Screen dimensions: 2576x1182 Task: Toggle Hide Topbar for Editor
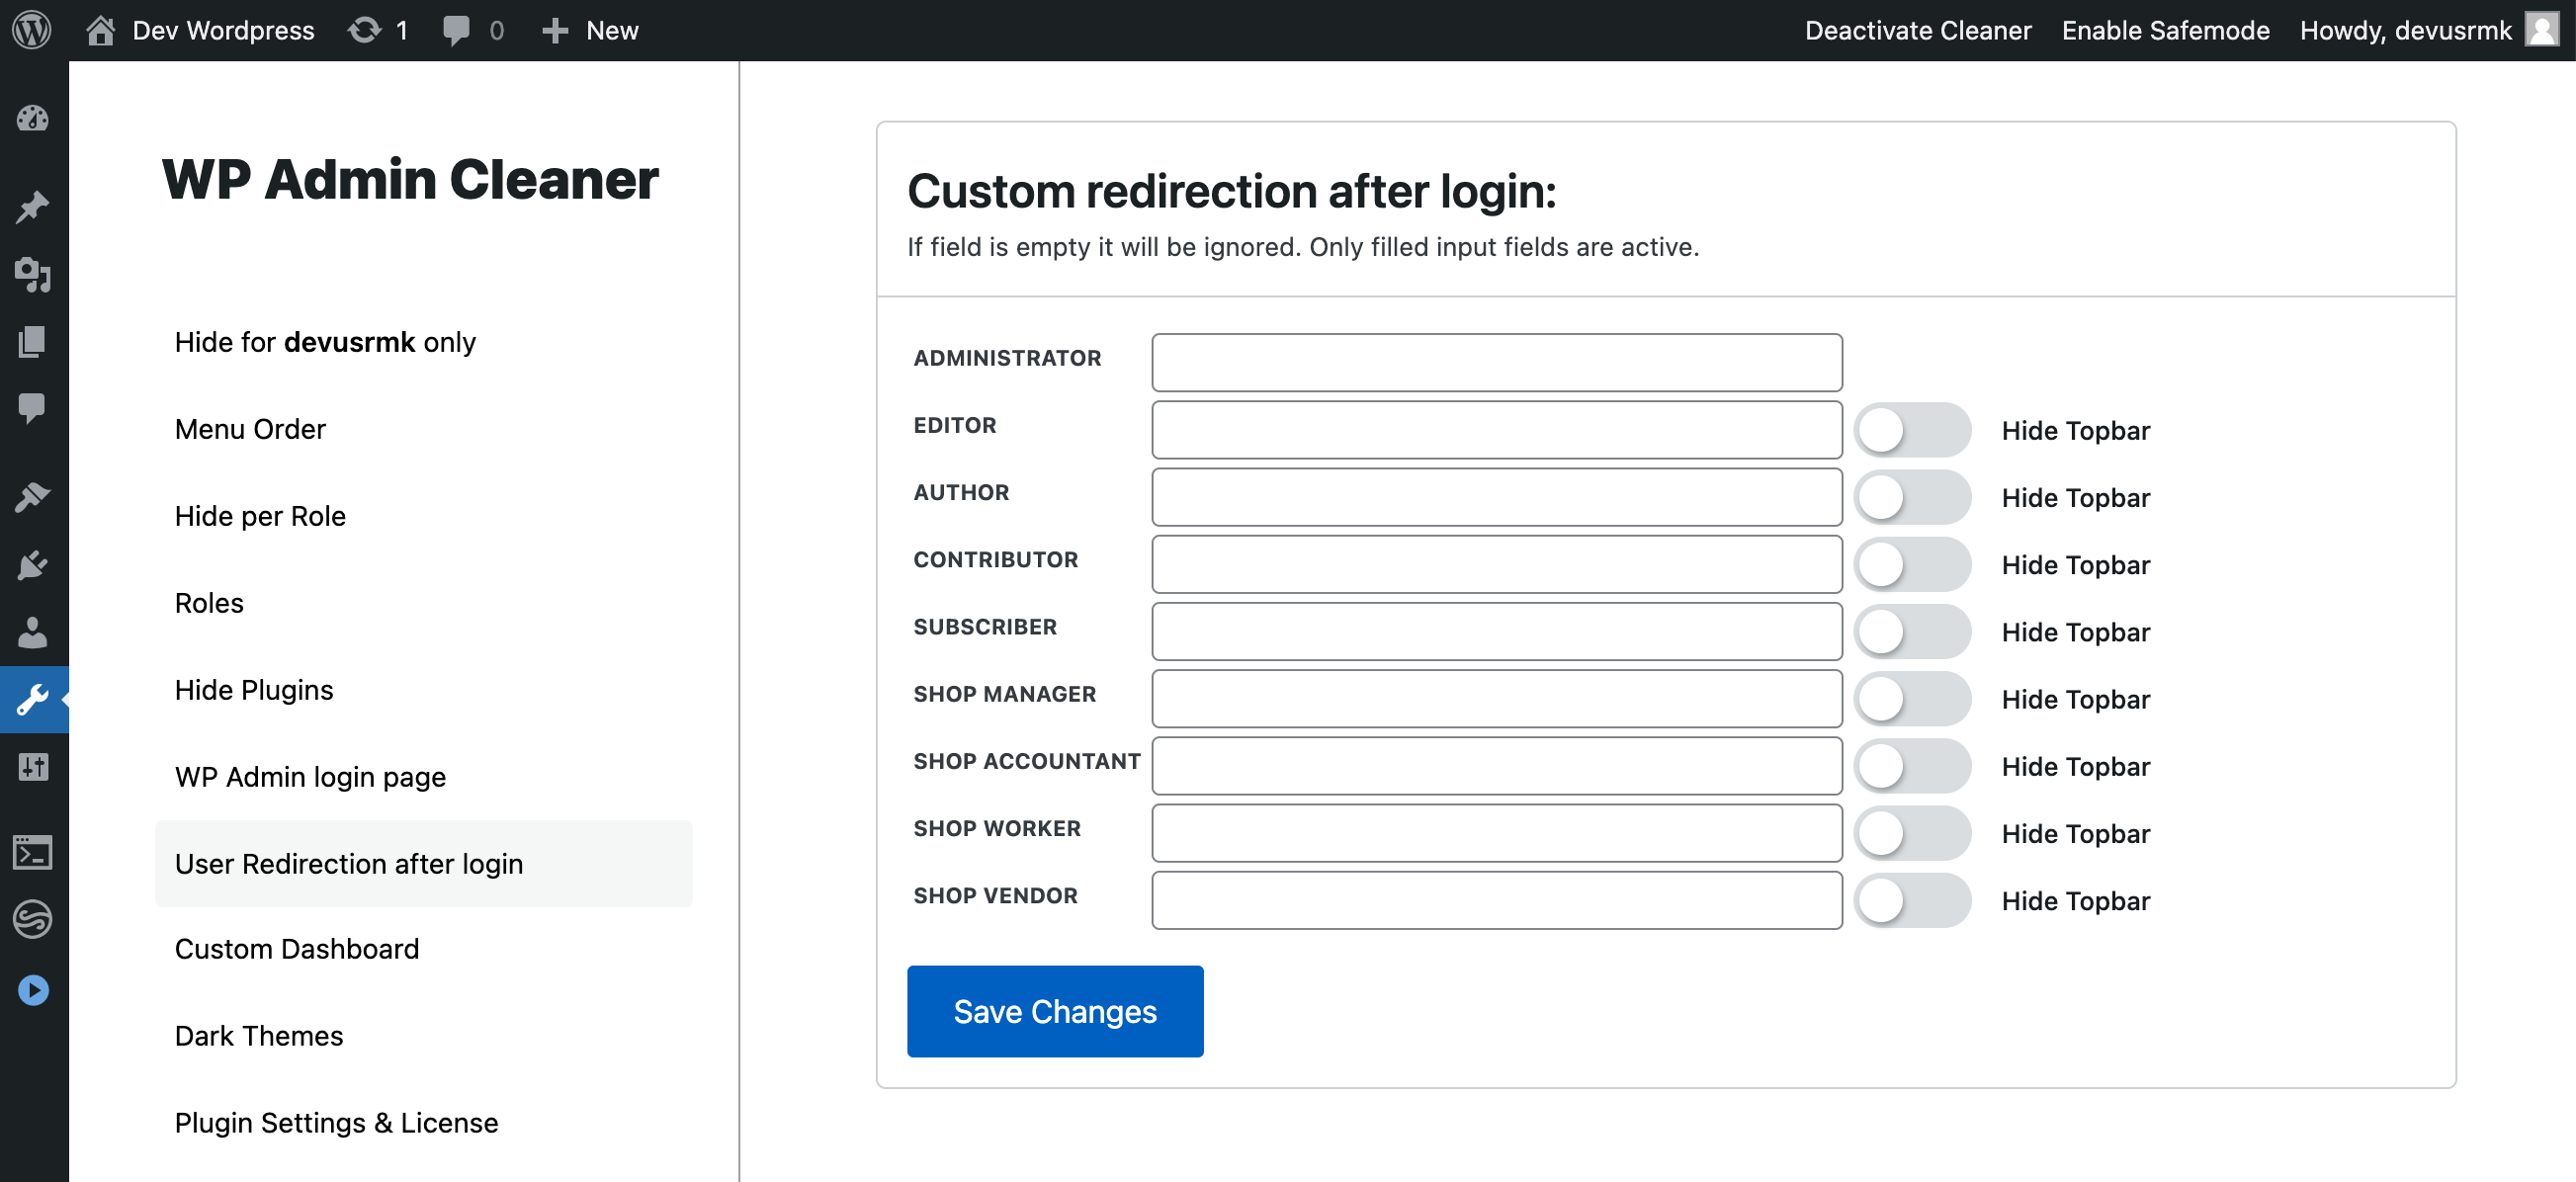[1911, 430]
